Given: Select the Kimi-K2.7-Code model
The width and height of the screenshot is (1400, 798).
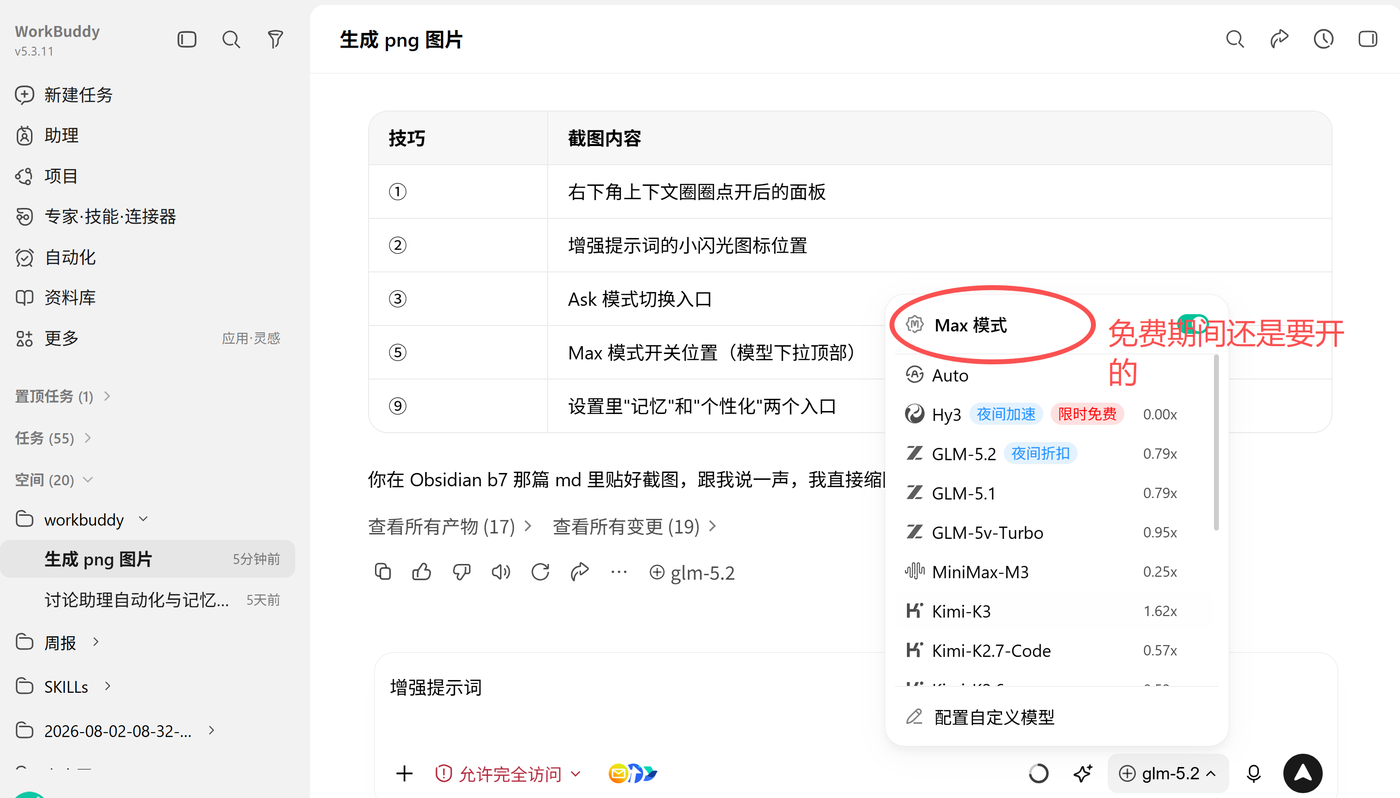Looking at the screenshot, I should (x=1049, y=650).
